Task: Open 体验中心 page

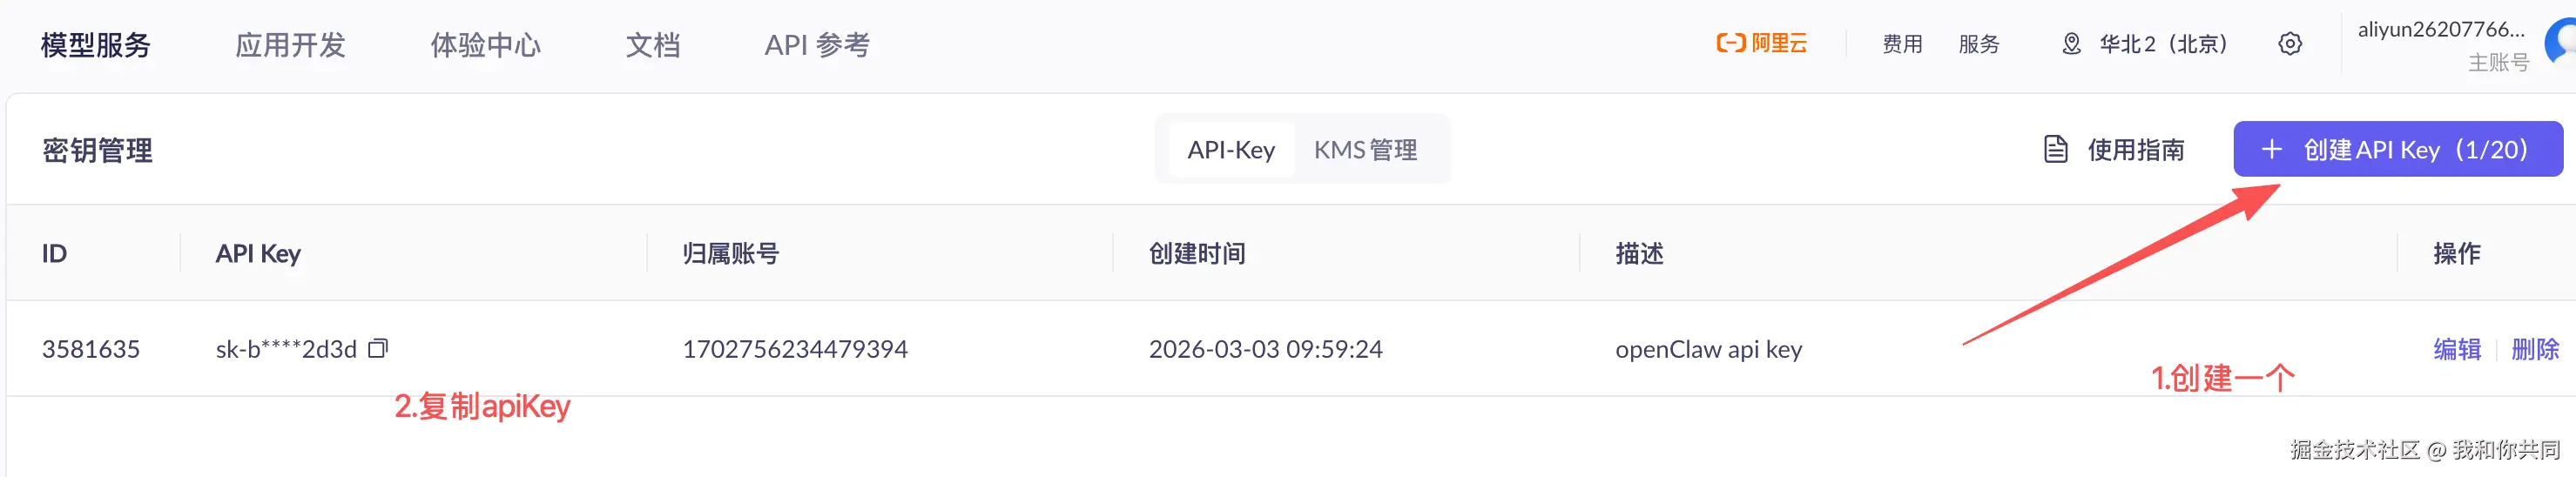Action: [485, 45]
